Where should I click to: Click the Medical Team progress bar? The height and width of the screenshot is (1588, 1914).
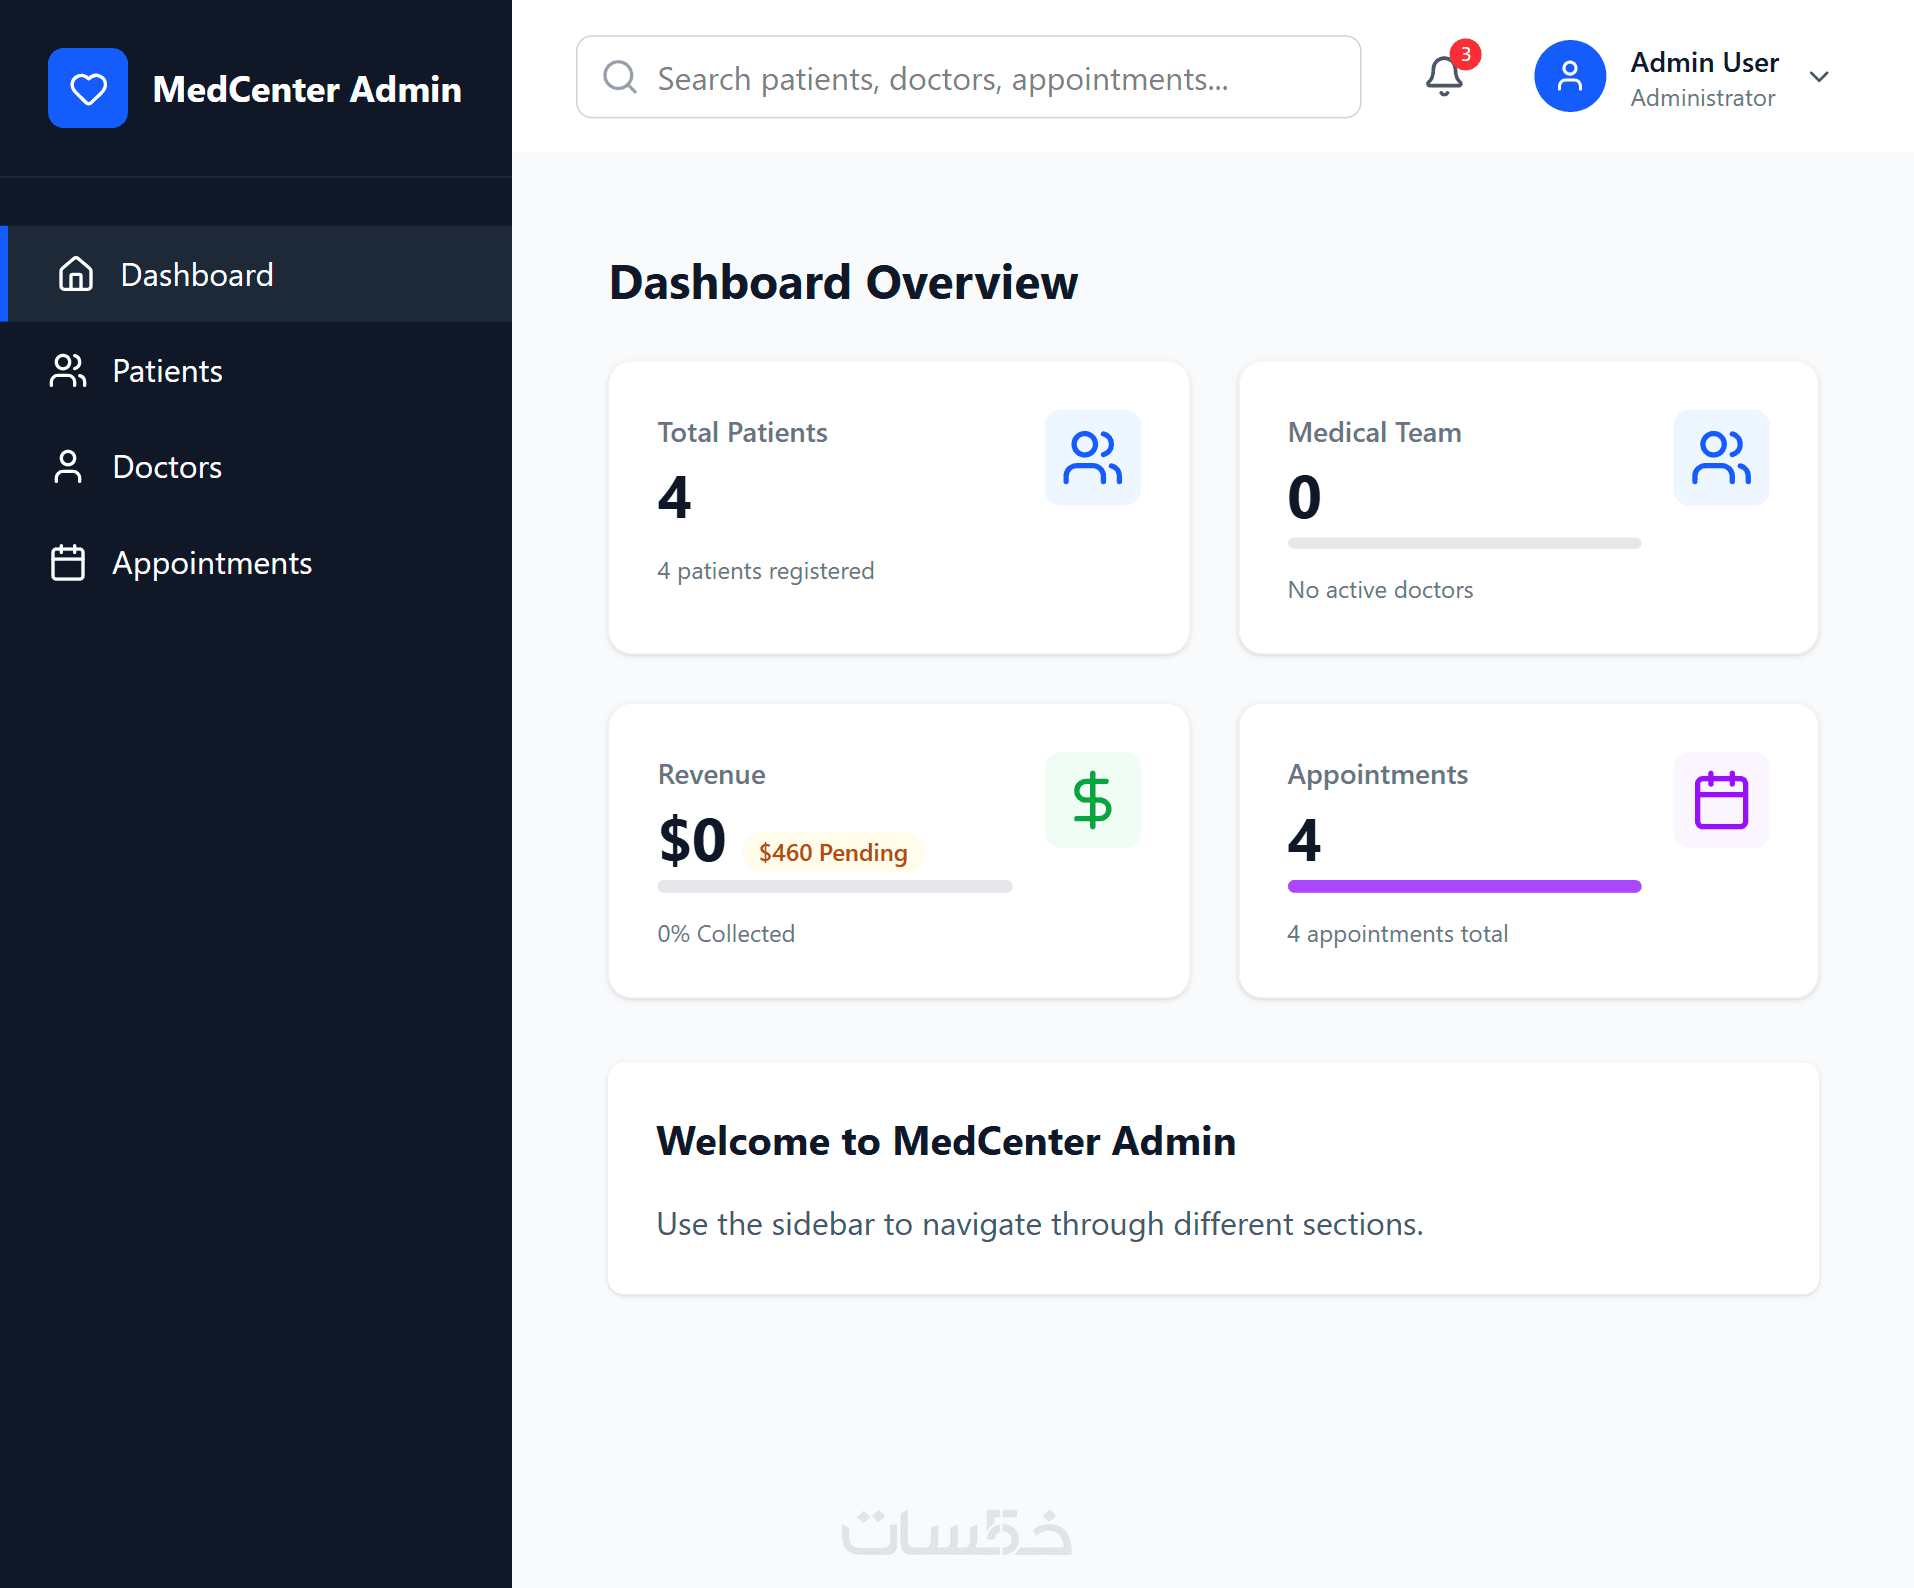[x=1464, y=543]
